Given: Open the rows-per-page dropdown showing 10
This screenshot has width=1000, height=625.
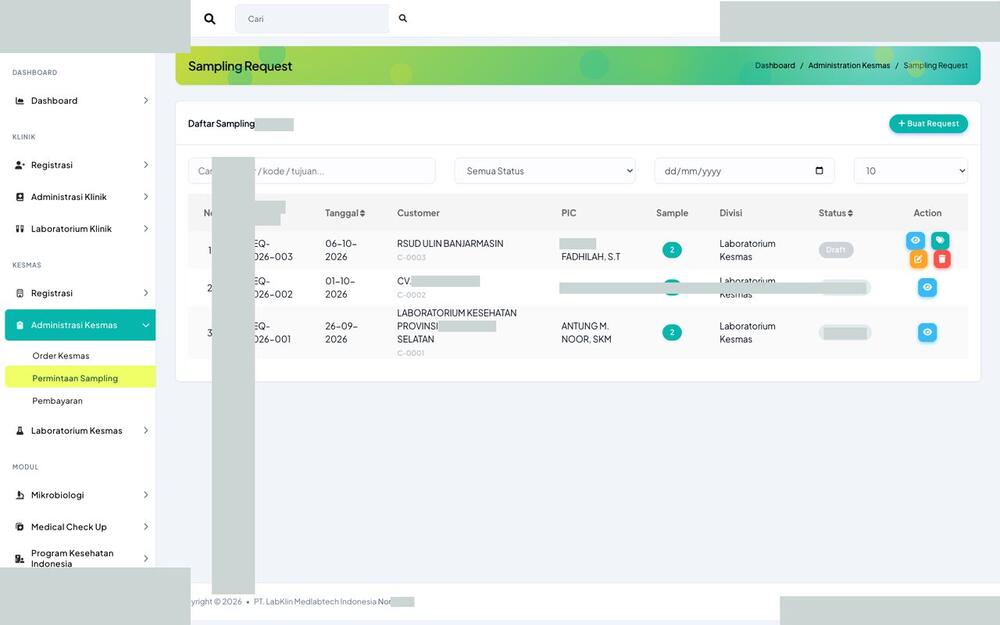Looking at the screenshot, I should tap(911, 171).
